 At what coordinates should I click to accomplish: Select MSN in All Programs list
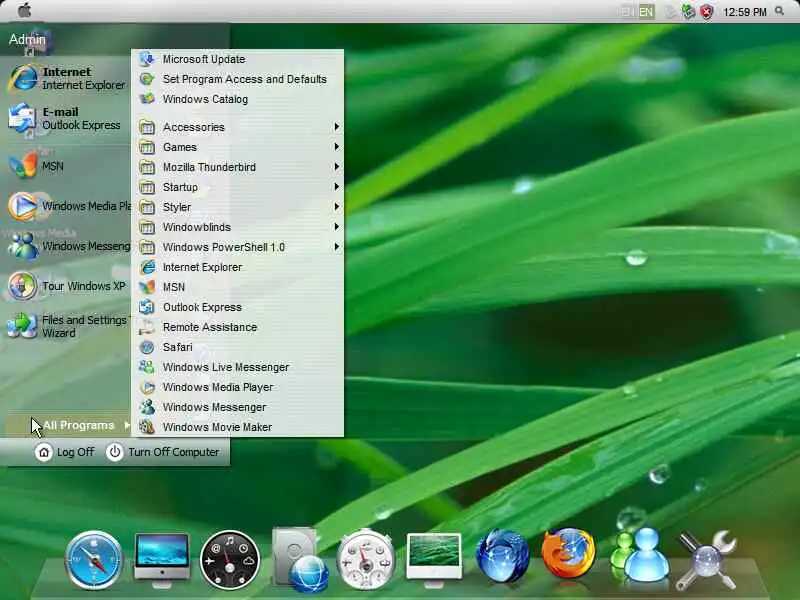(x=238, y=287)
